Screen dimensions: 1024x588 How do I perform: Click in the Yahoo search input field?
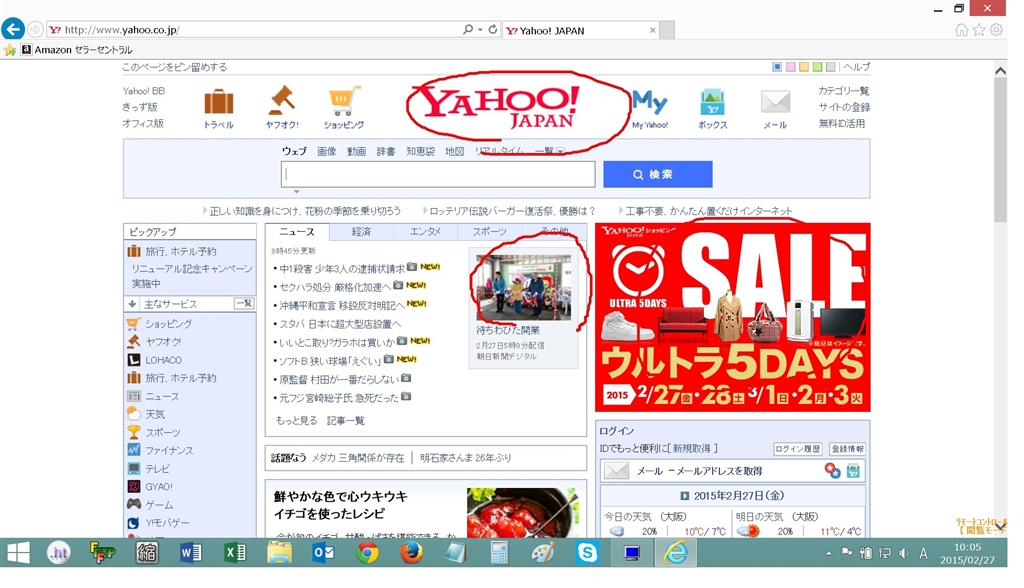tap(438, 174)
